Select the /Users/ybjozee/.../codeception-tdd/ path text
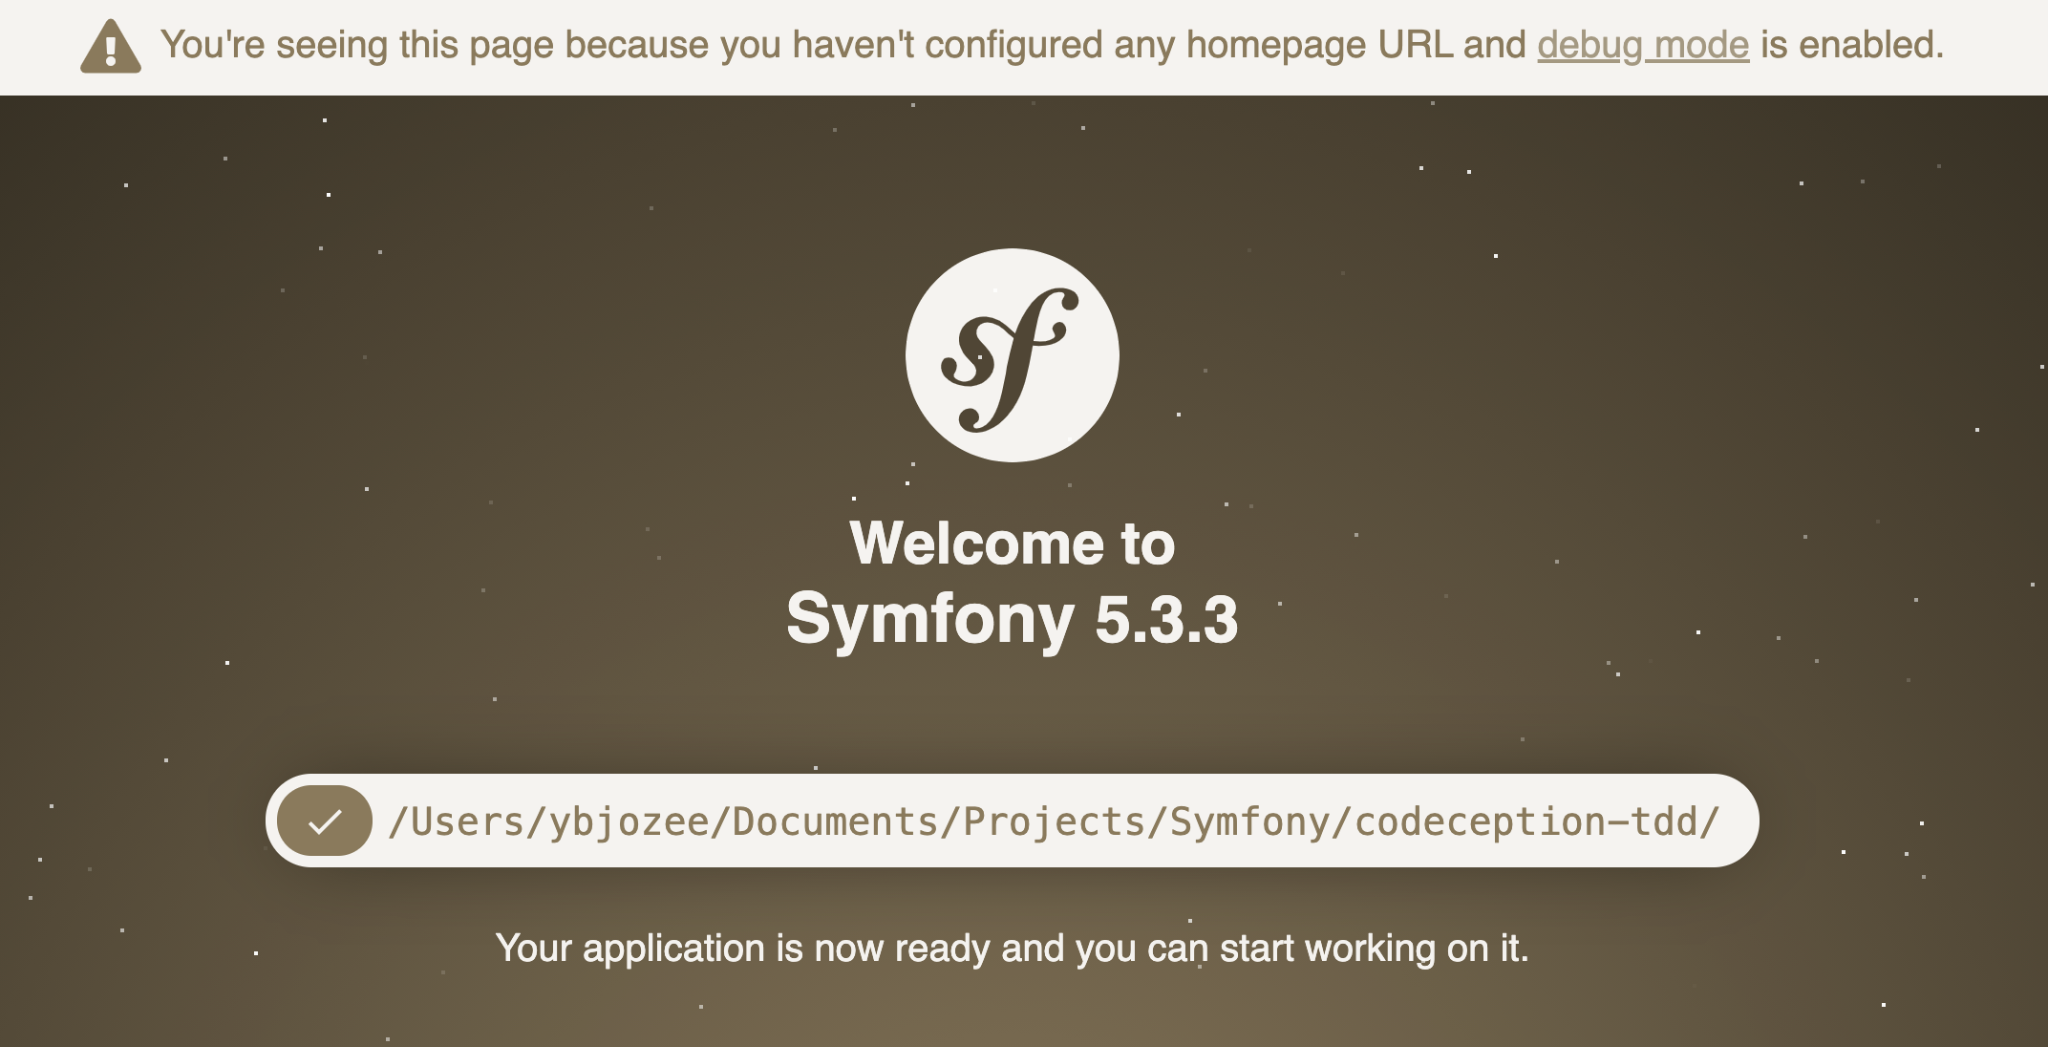The height and width of the screenshot is (1047, 2048). point(1054,821)
